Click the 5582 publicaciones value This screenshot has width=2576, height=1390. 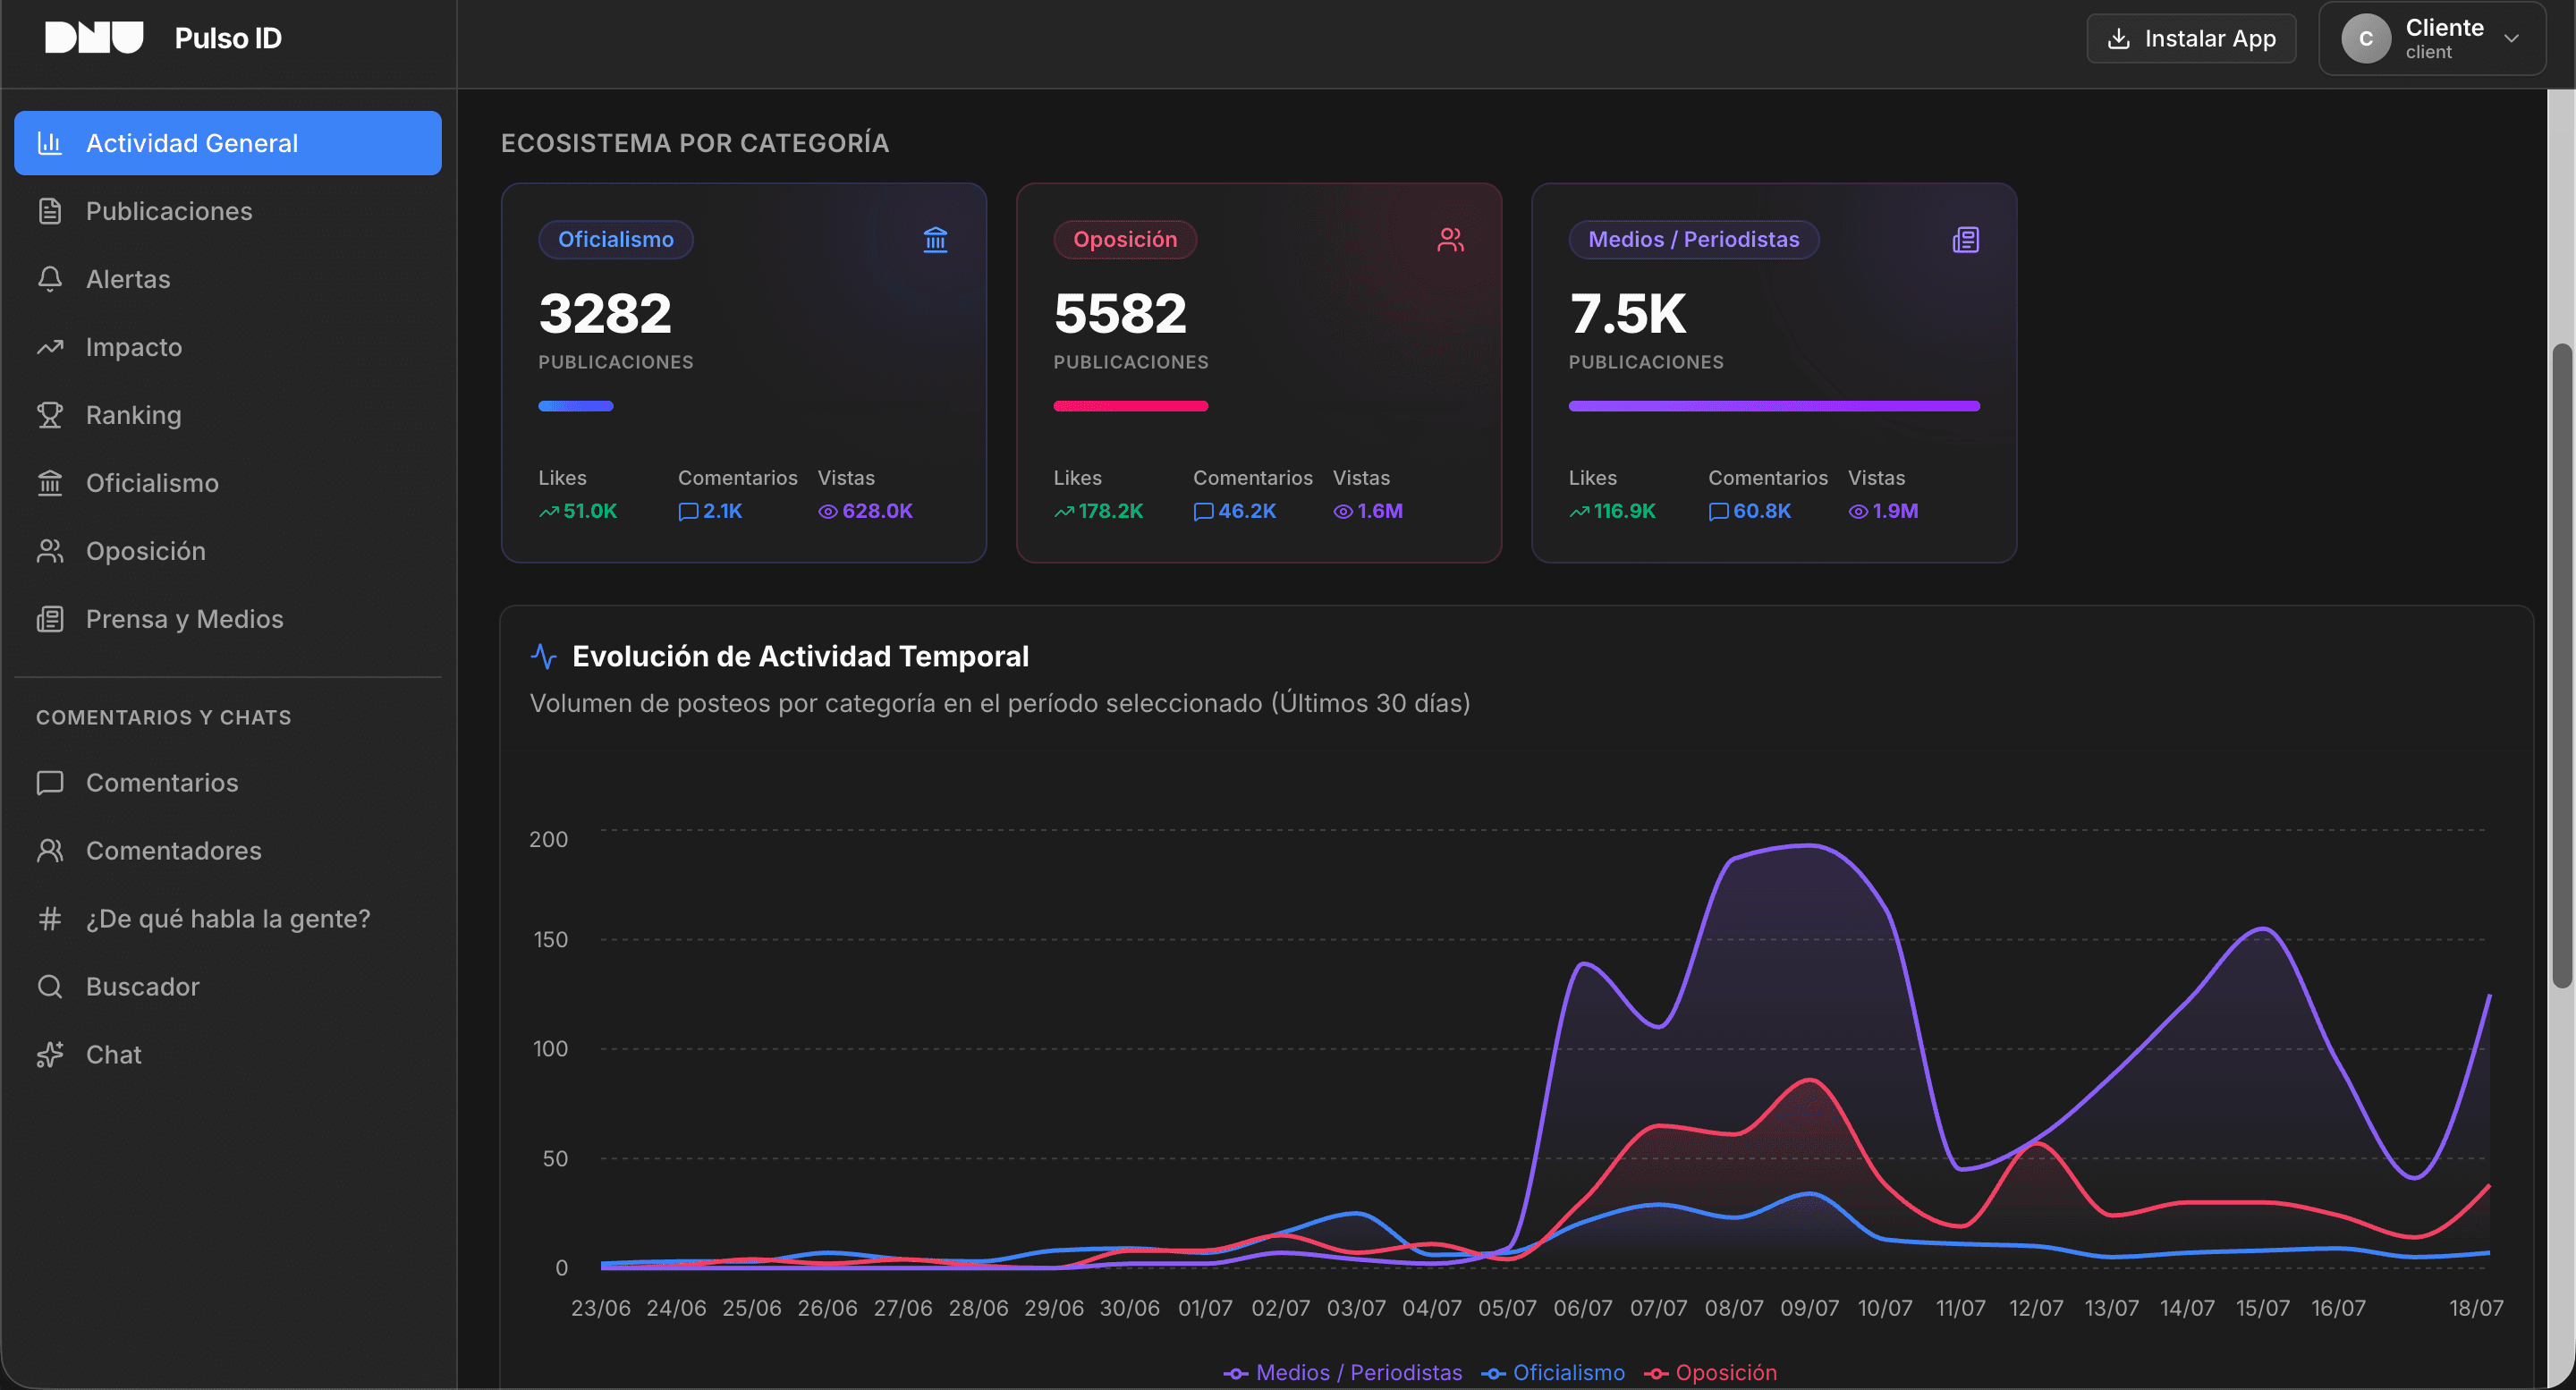point(1120,314)
